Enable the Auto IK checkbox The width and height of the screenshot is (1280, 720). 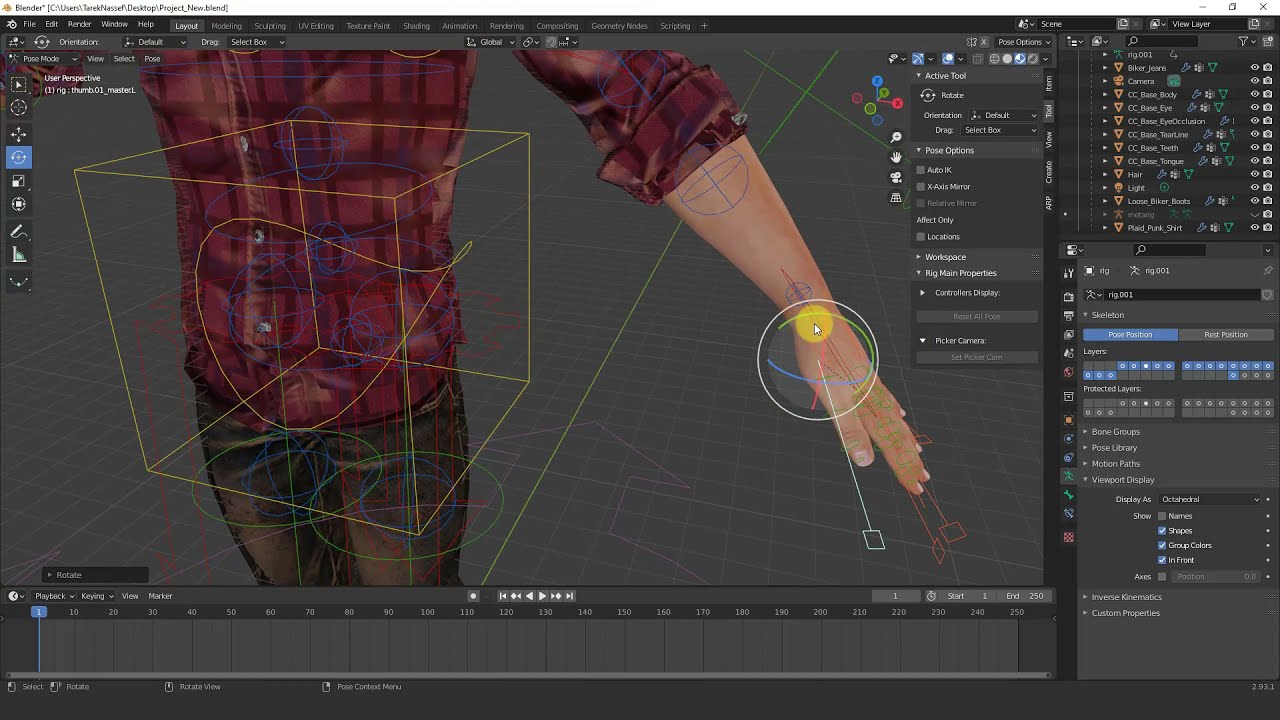(922, 170)
